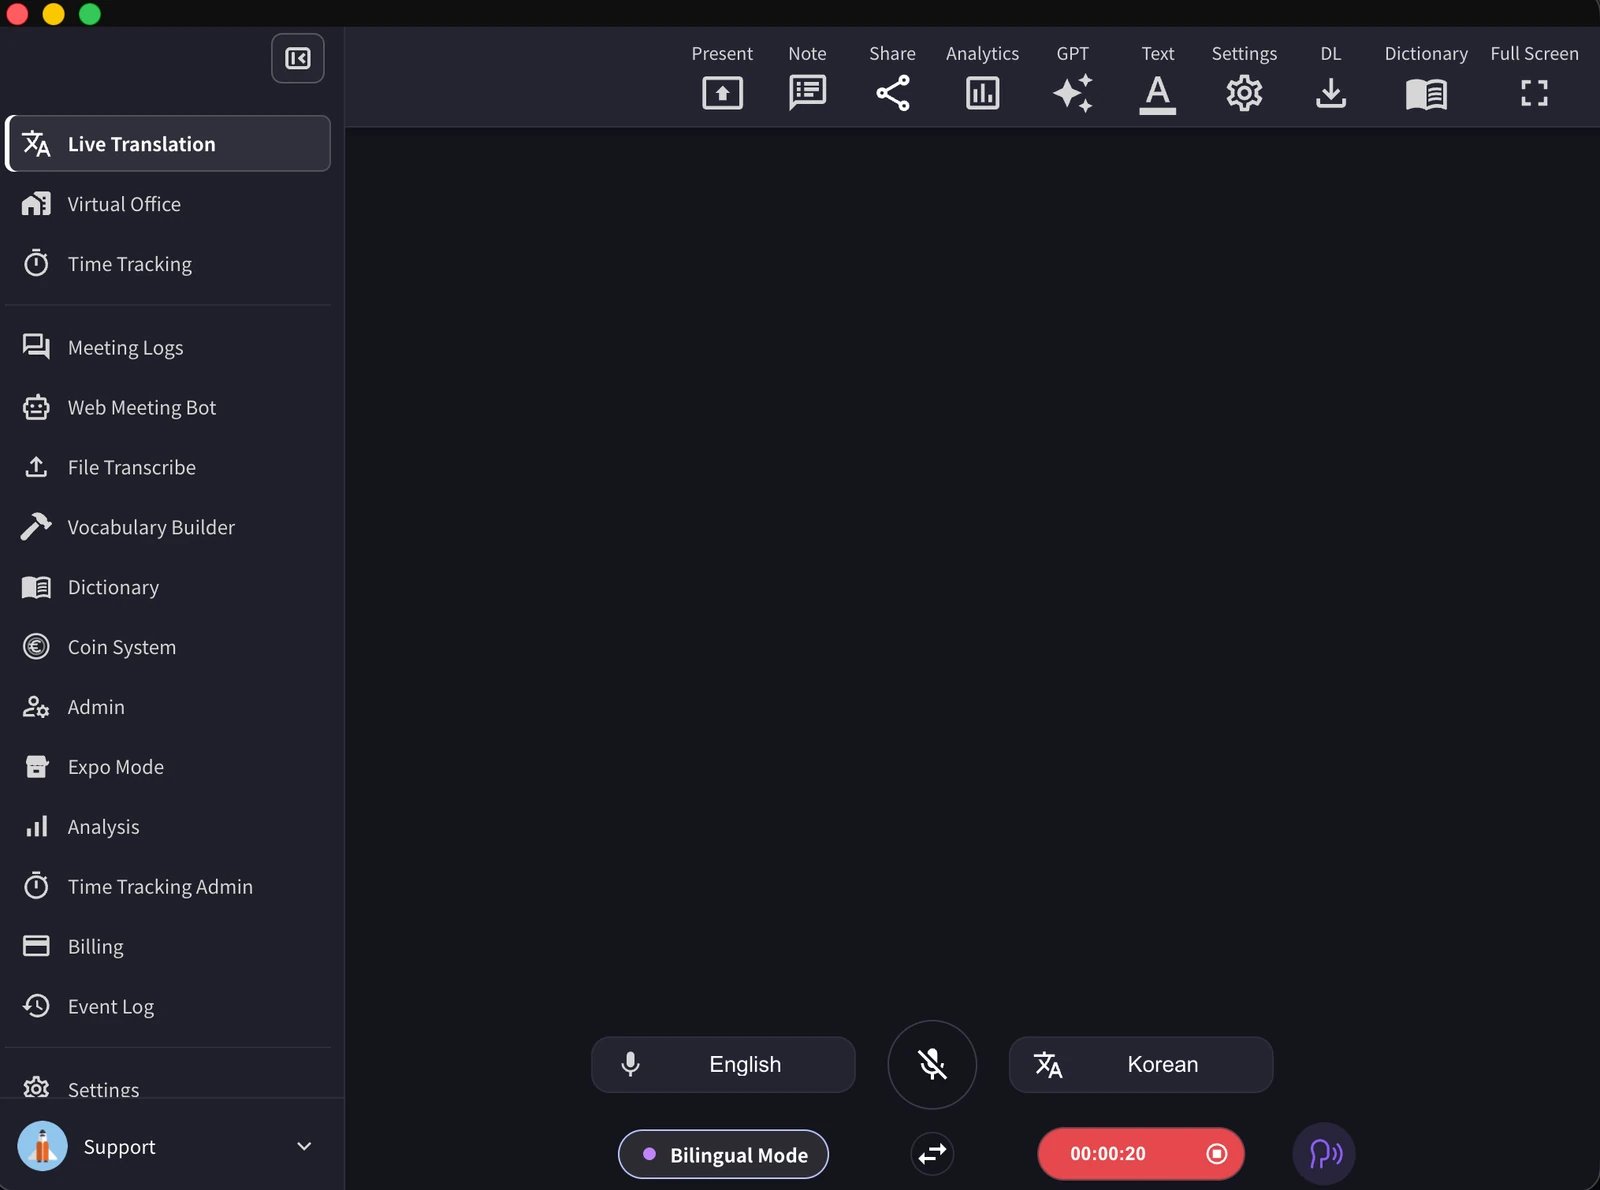The height and width of the screenshot is (1190, 1600).
Task: Swap the source and target languages
Action: (x=932, y=1154)
